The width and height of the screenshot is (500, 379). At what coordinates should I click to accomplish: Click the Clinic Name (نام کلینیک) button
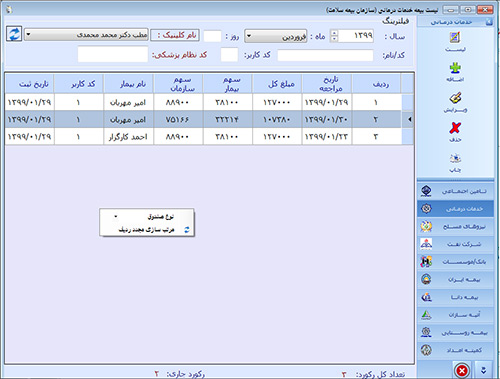point(175,35)
